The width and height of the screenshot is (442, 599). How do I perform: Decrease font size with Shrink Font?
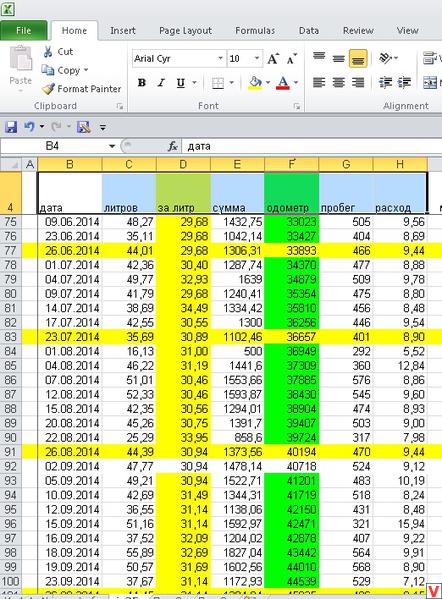pyautogui.click(x=291, y=59)
